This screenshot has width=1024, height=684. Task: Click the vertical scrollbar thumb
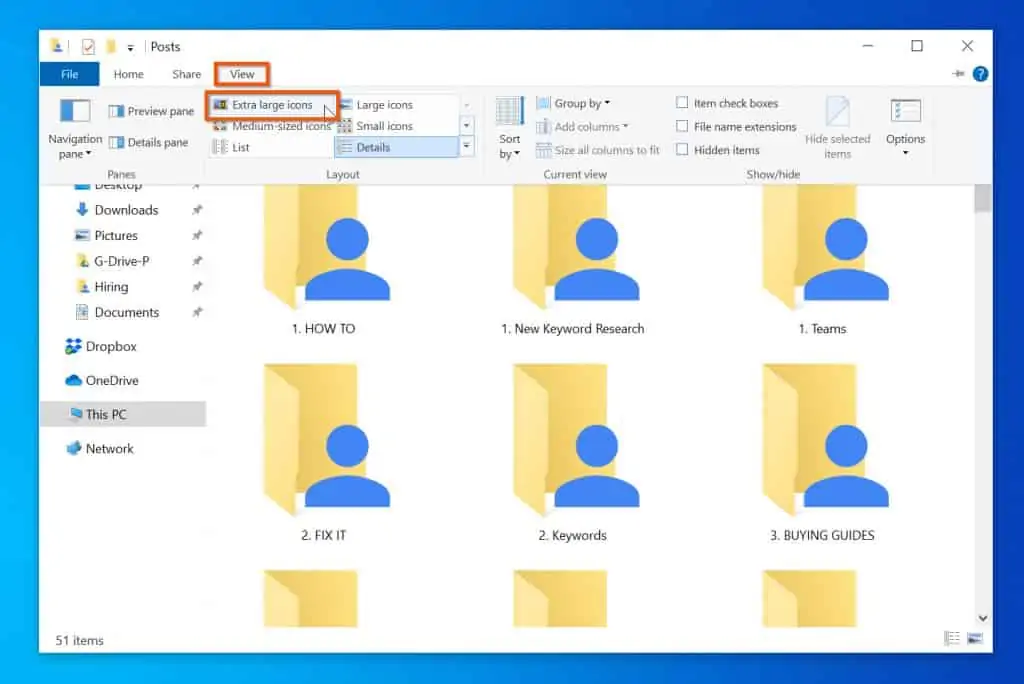(982, 199)
